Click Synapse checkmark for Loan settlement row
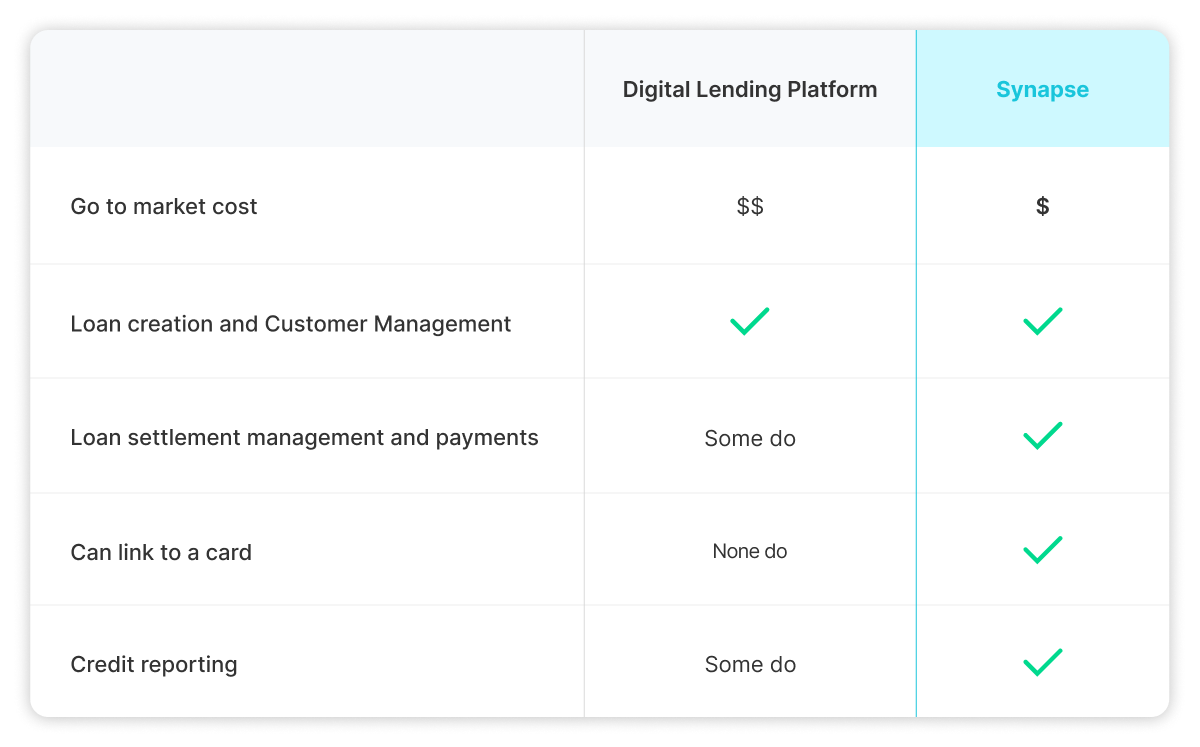Screen dimensions: 1200x747 pyautogui.click(x=1042, y=435)
